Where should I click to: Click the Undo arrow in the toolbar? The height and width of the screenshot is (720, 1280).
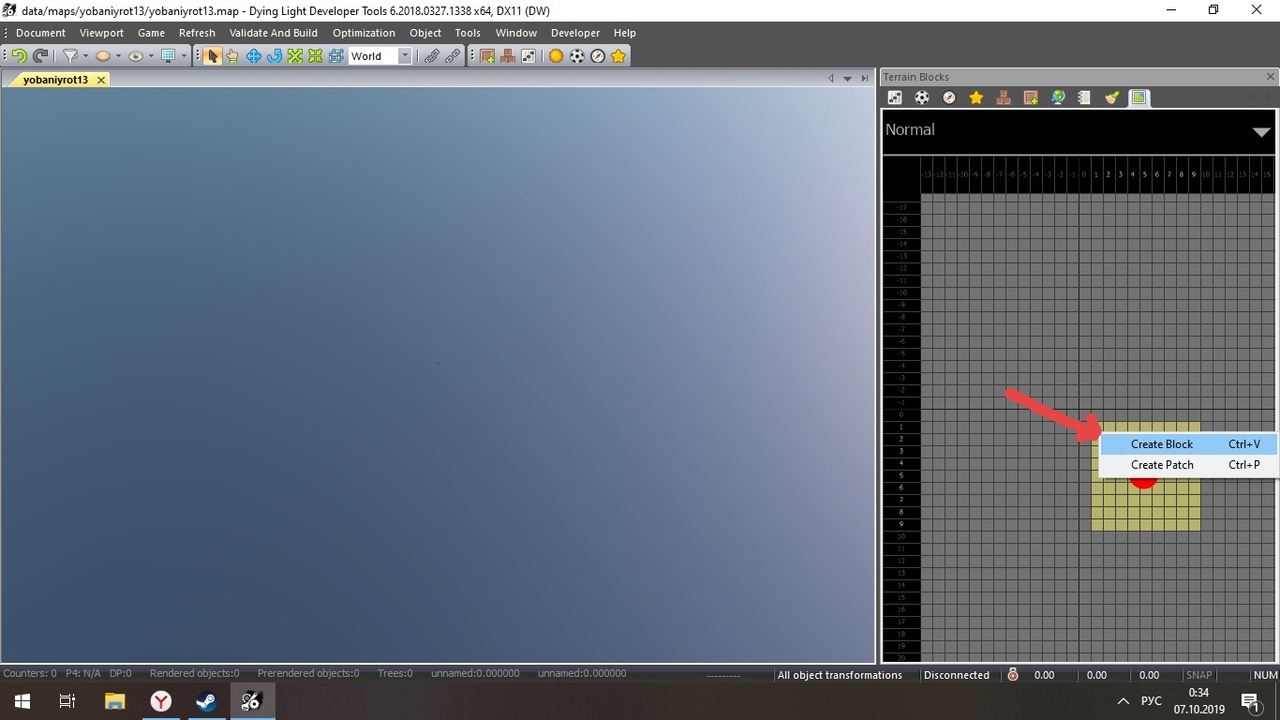[x=19, y=57]
